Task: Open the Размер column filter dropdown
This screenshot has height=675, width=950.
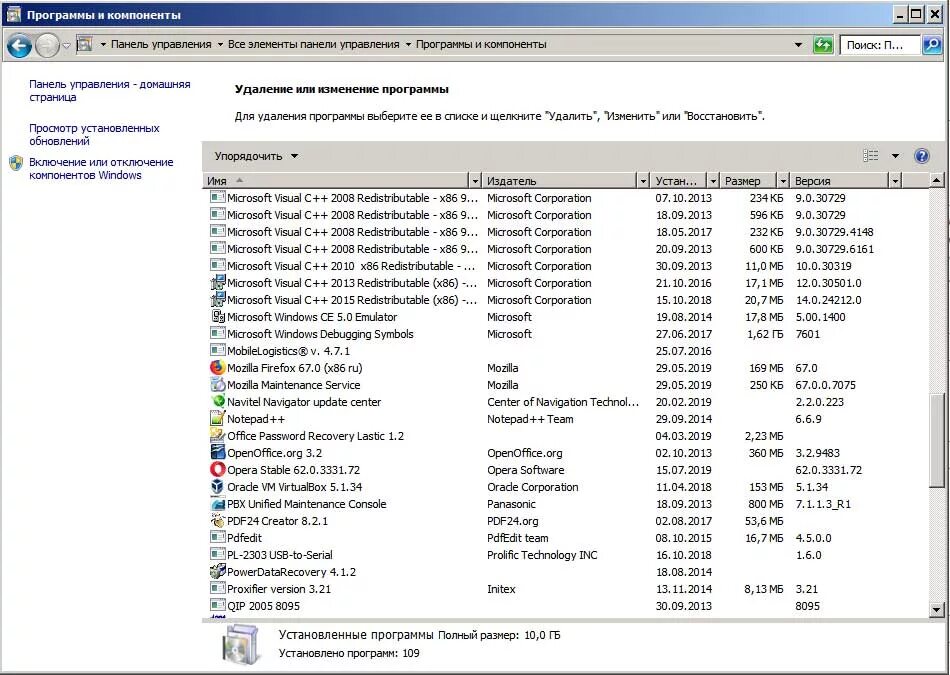Action: point(783,181)
